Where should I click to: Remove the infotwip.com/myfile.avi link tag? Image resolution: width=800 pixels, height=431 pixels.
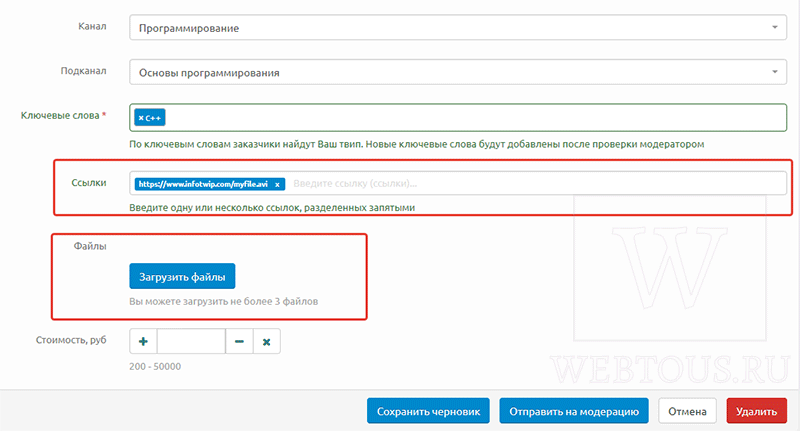[277, 185]
